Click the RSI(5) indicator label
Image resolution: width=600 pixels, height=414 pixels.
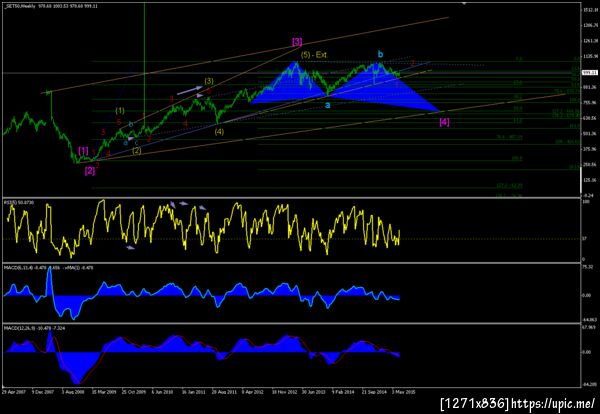click(18, 202)
